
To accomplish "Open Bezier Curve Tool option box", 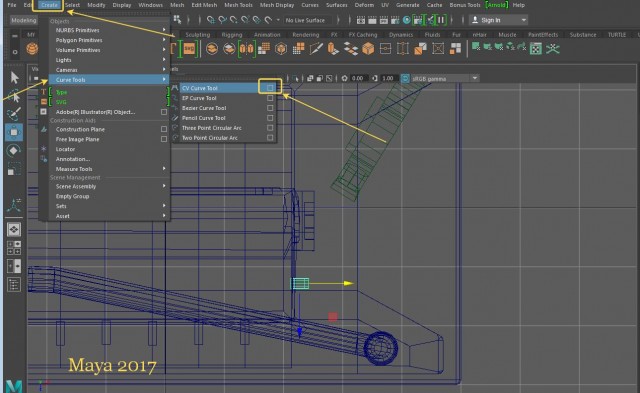I will (270, 108).
